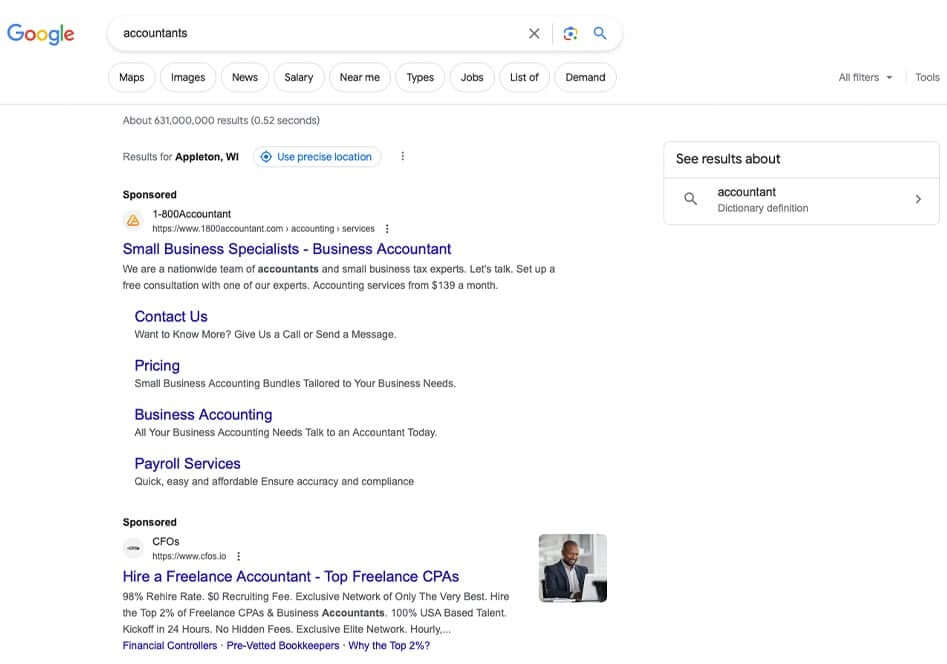Click the 1-800Accountant favicon
The image size is (947, 664).
(x=133, y=221)
